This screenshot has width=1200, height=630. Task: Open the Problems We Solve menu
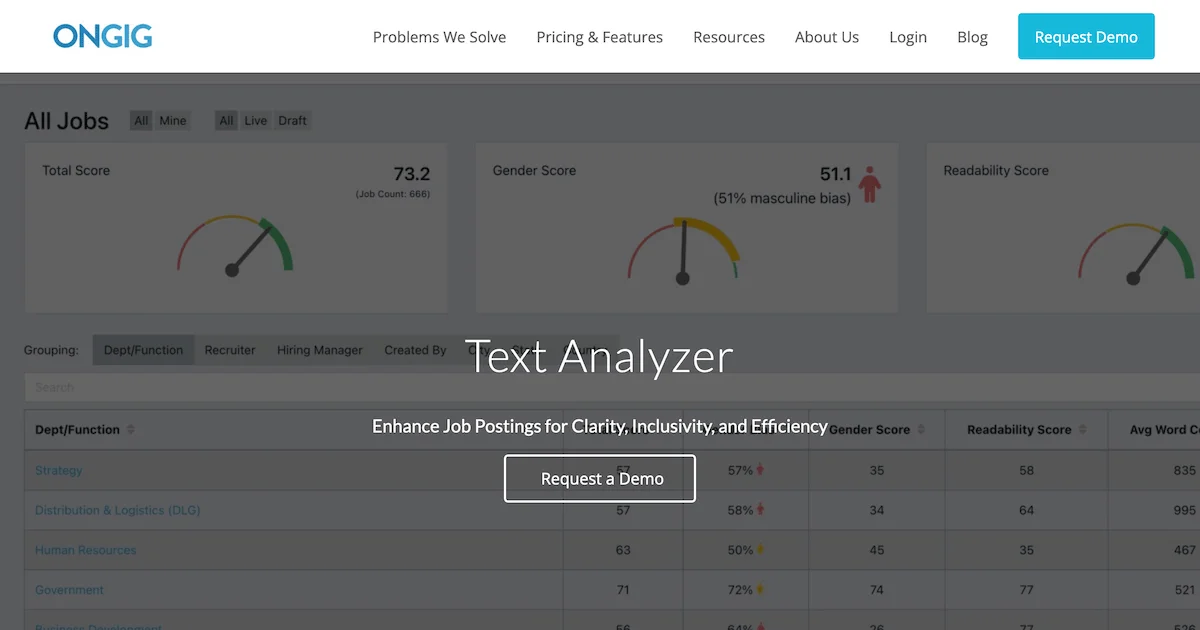pos(439,37)
